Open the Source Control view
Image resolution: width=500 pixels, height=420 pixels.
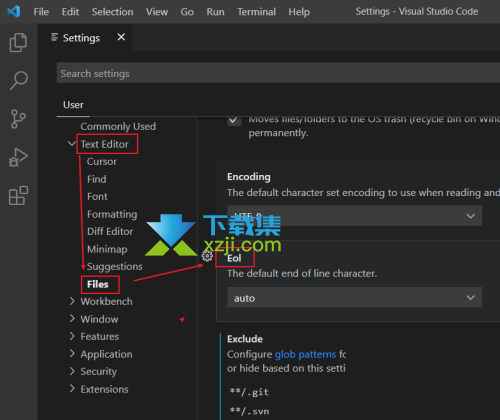click(x=18, y=119)
